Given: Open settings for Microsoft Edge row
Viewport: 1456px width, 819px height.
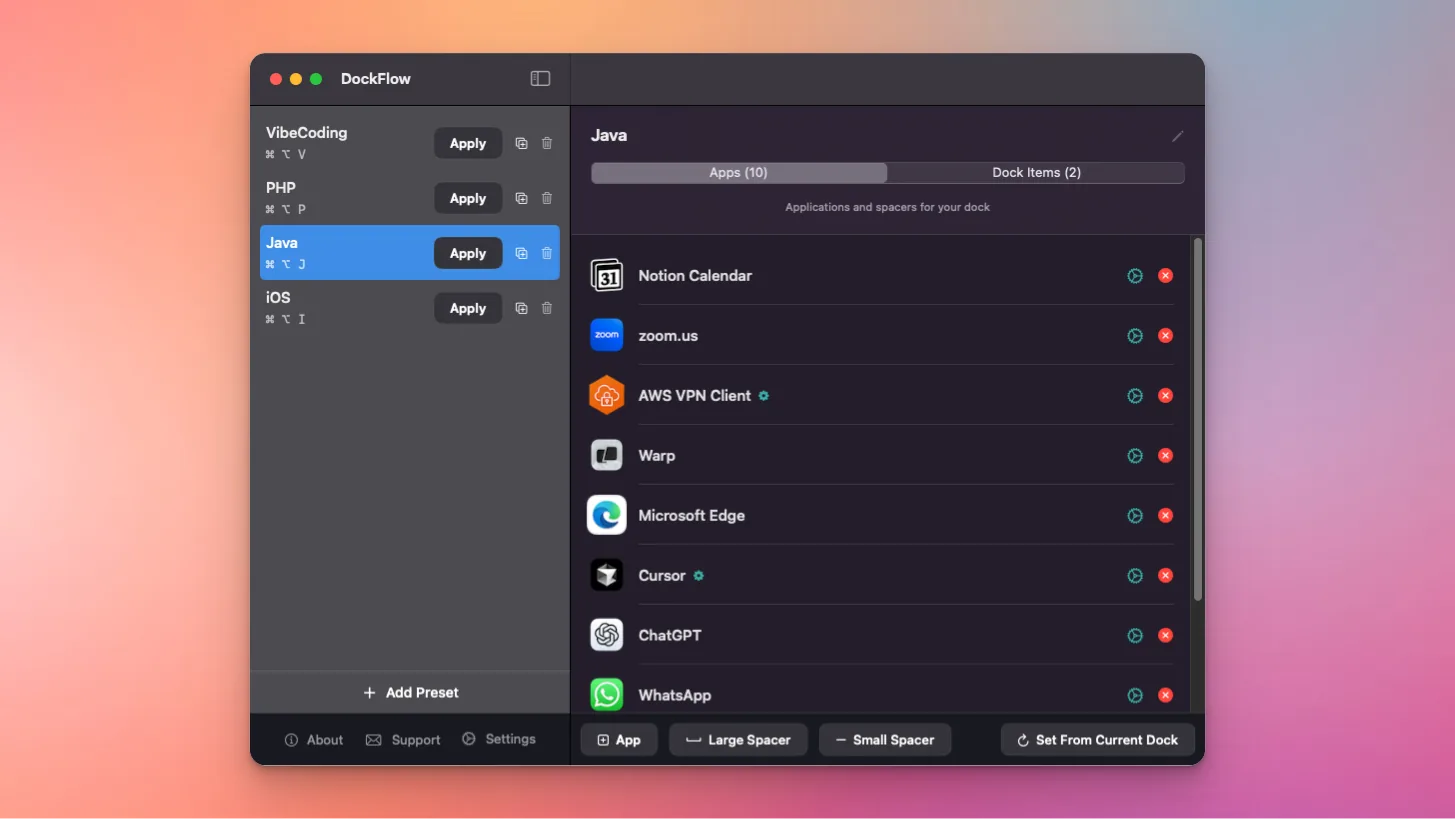Looking at the screenshot, I should (1135, 516).
